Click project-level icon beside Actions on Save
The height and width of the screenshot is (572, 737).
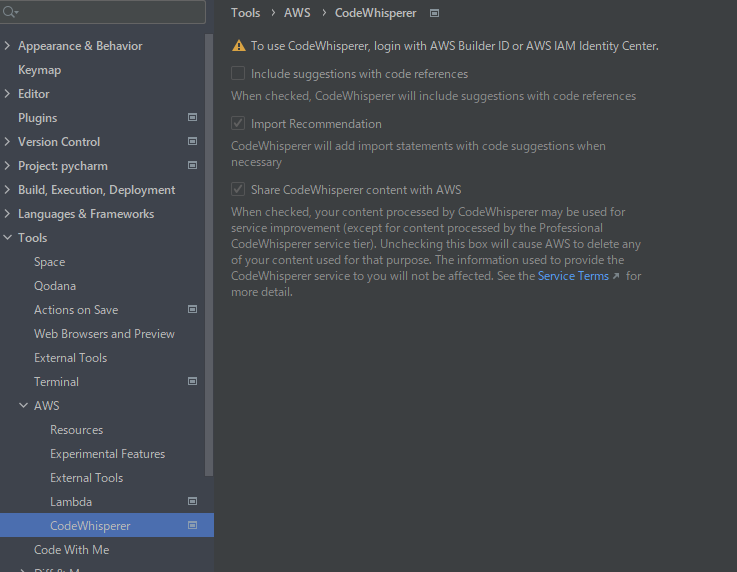pyautogui.click(x=192, y=309)
